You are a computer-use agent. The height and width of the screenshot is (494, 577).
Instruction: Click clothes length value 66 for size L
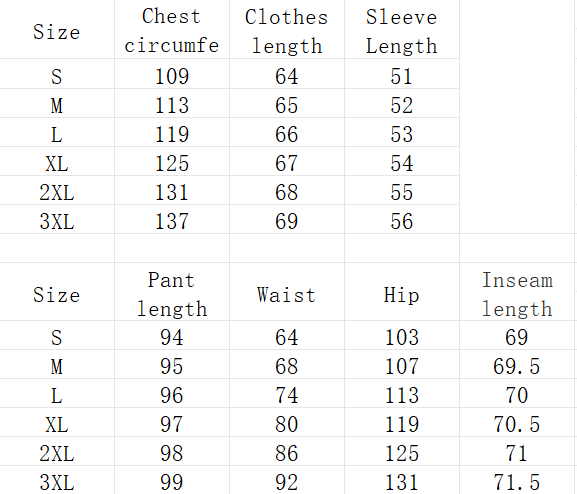[x=287, y=132]
